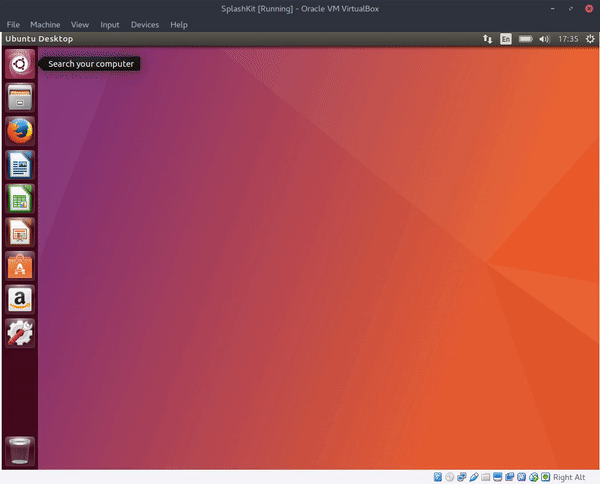The width and height of the screenshot is (600, 484).
Task: Close the SplashKit VirtualBox window
Action: pos(589,8)
